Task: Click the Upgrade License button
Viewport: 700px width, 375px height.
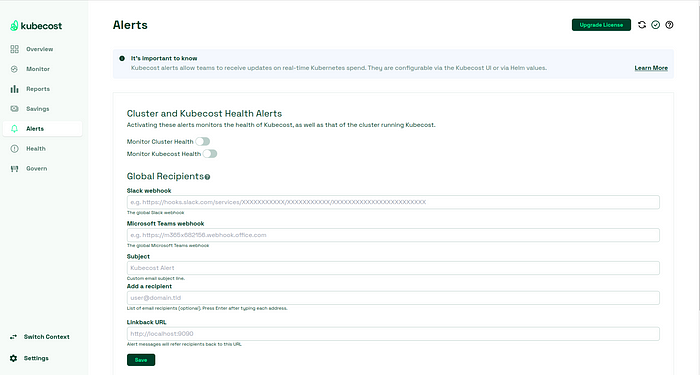Action: click(601, 25)
